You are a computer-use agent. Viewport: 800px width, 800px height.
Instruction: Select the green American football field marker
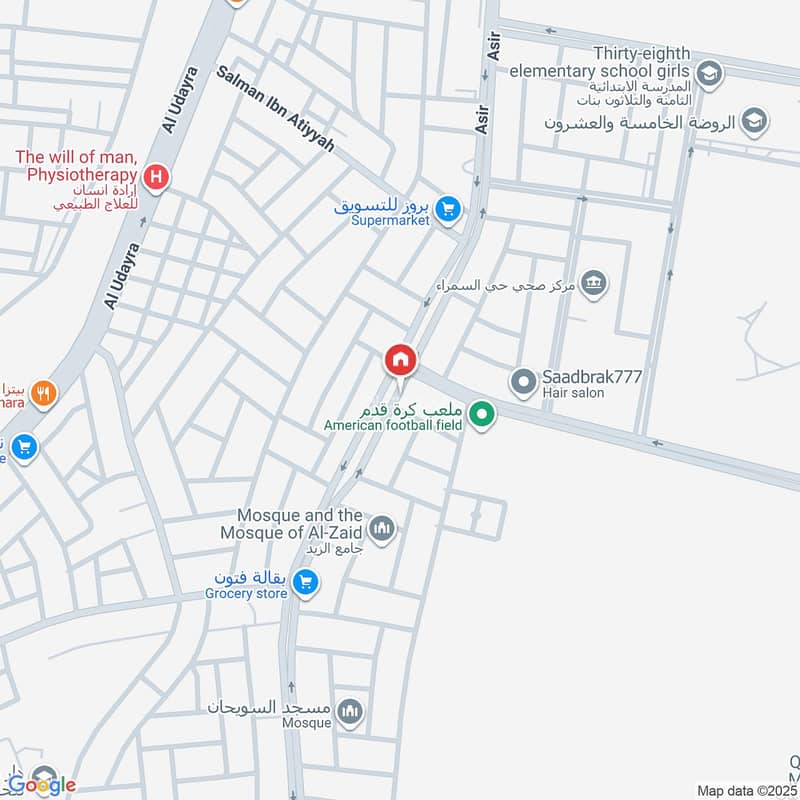tap(482, 415)
